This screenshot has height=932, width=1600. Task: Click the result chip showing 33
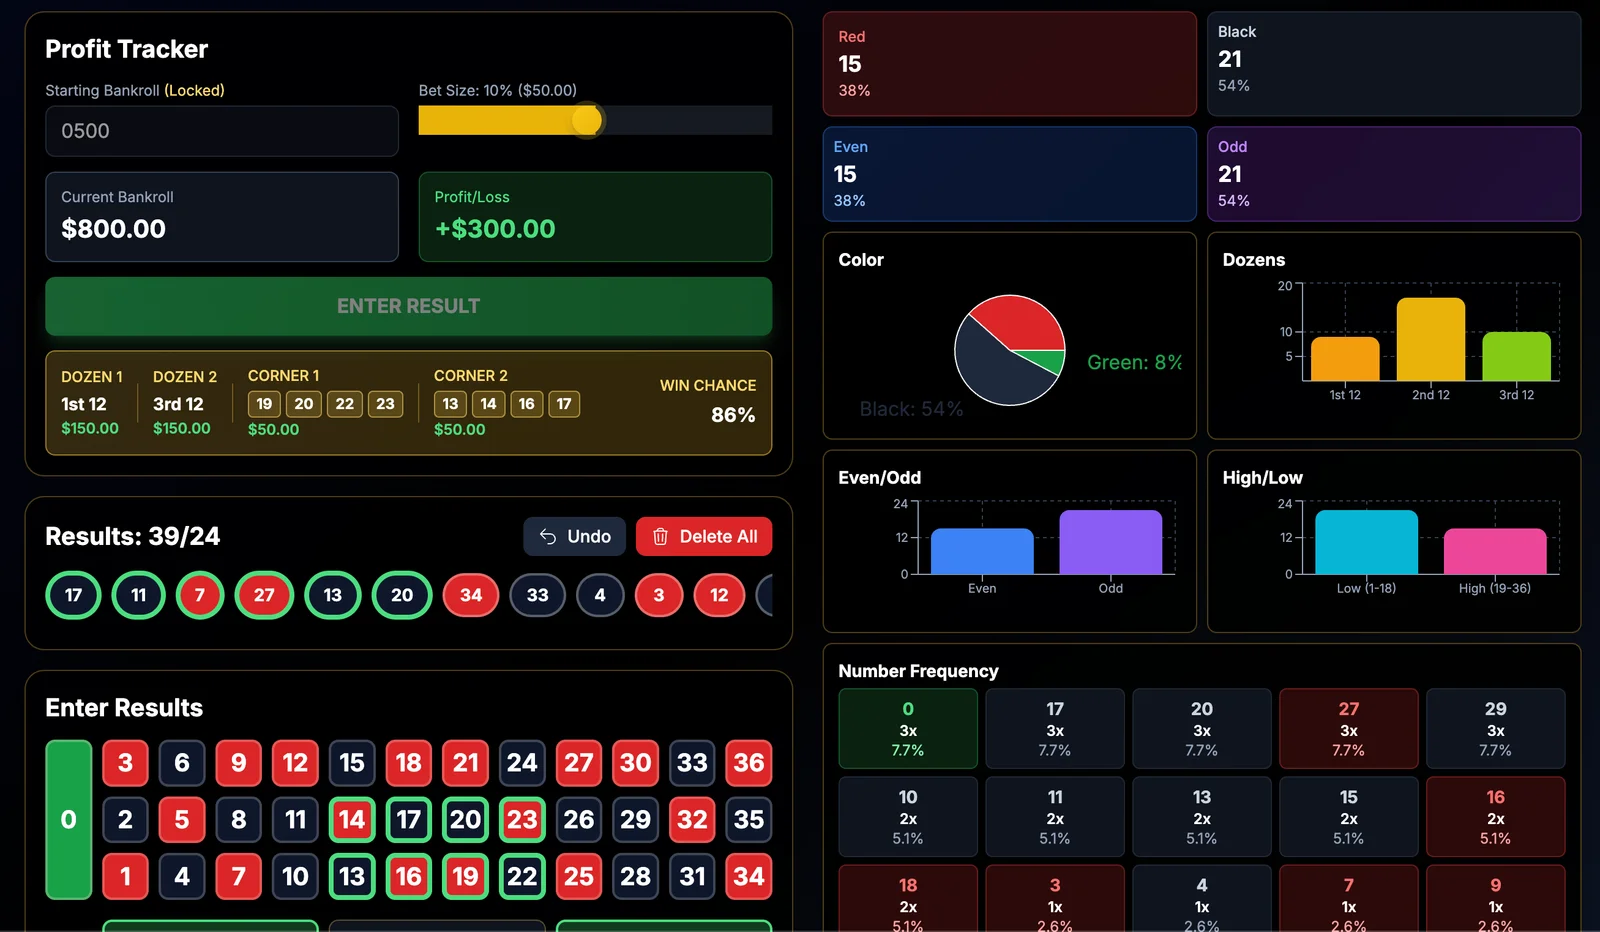[538, 595]
